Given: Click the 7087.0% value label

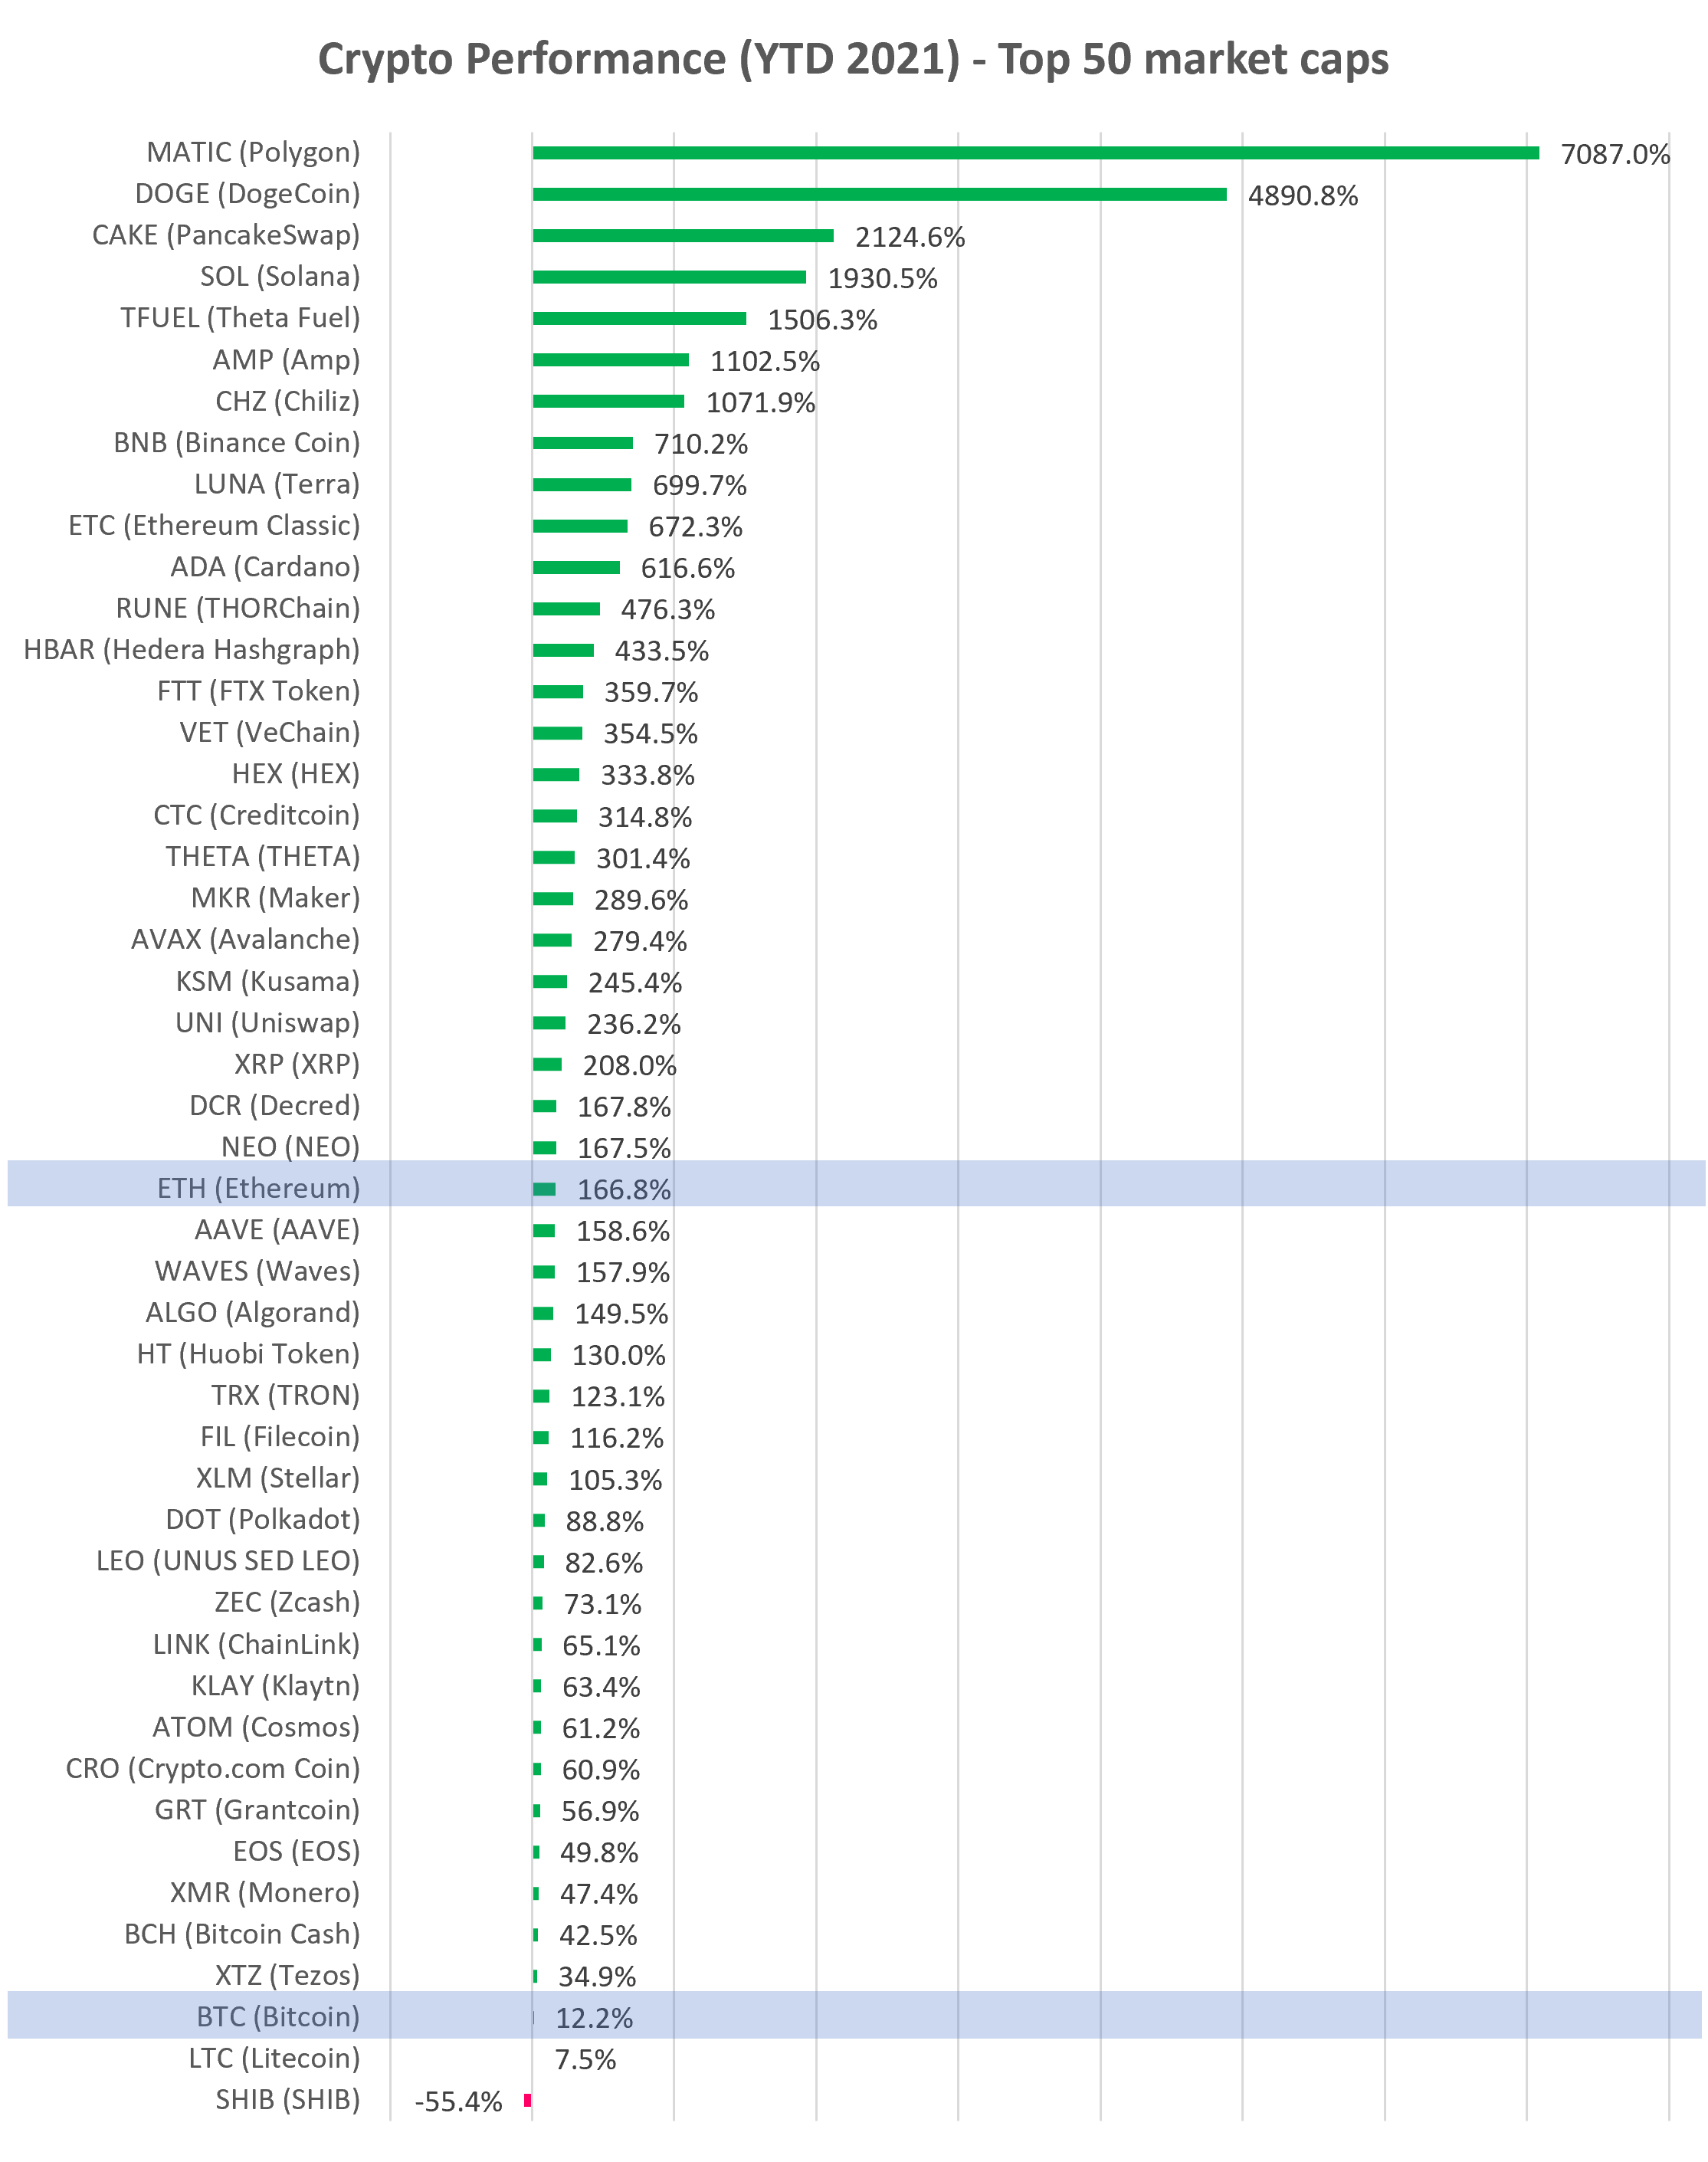Looking at the screenshot, I should tap(1615, 154).
